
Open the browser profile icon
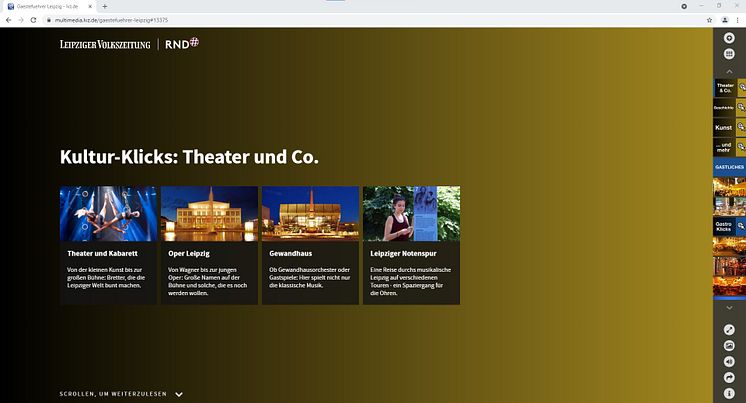tap(725, 20)
